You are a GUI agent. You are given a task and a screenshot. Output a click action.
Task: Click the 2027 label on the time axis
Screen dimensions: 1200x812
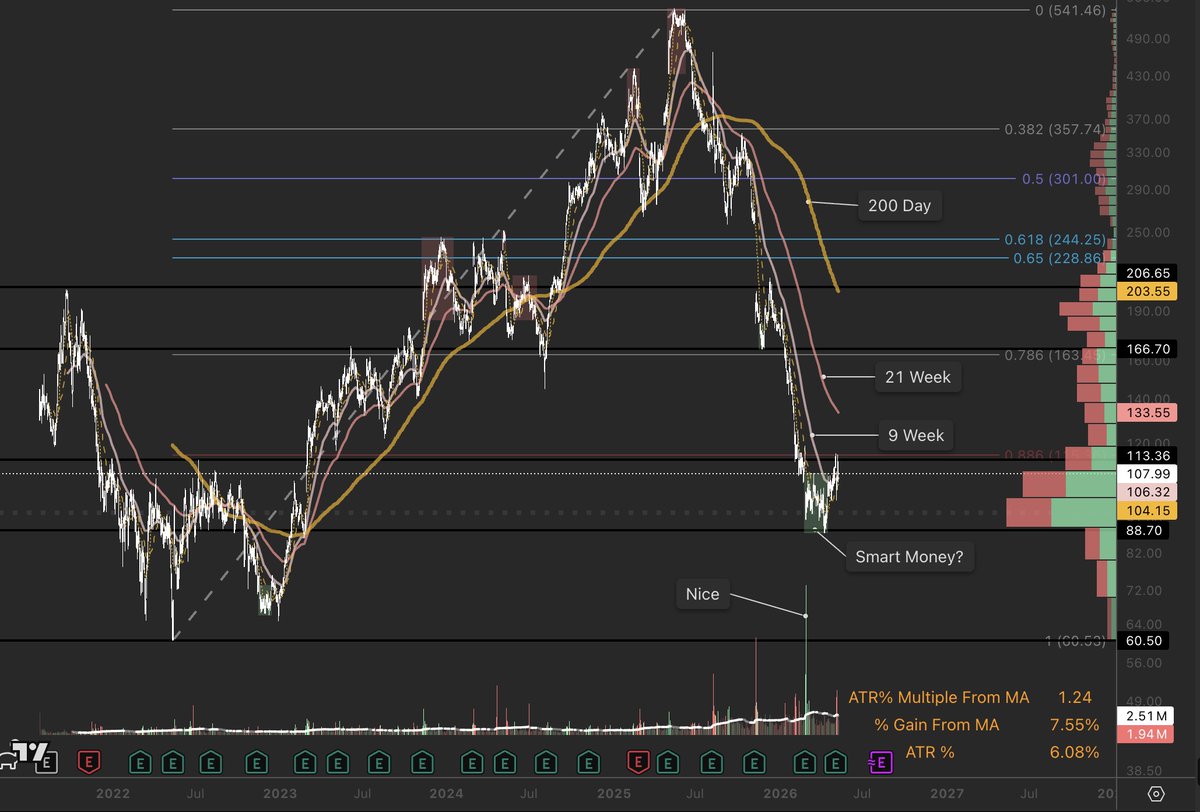pyautogui.click(x=948, y=793)
